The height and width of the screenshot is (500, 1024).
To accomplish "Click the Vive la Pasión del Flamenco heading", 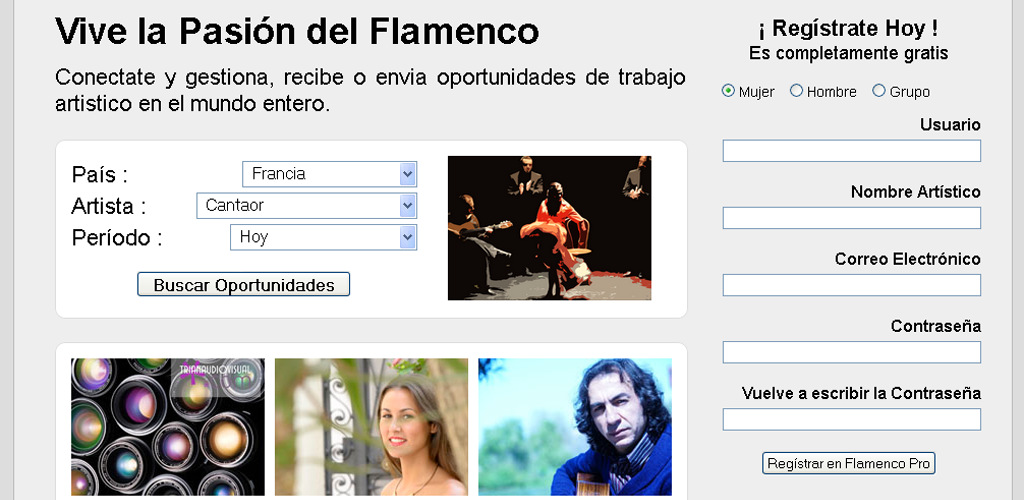I will click(297, 31).
